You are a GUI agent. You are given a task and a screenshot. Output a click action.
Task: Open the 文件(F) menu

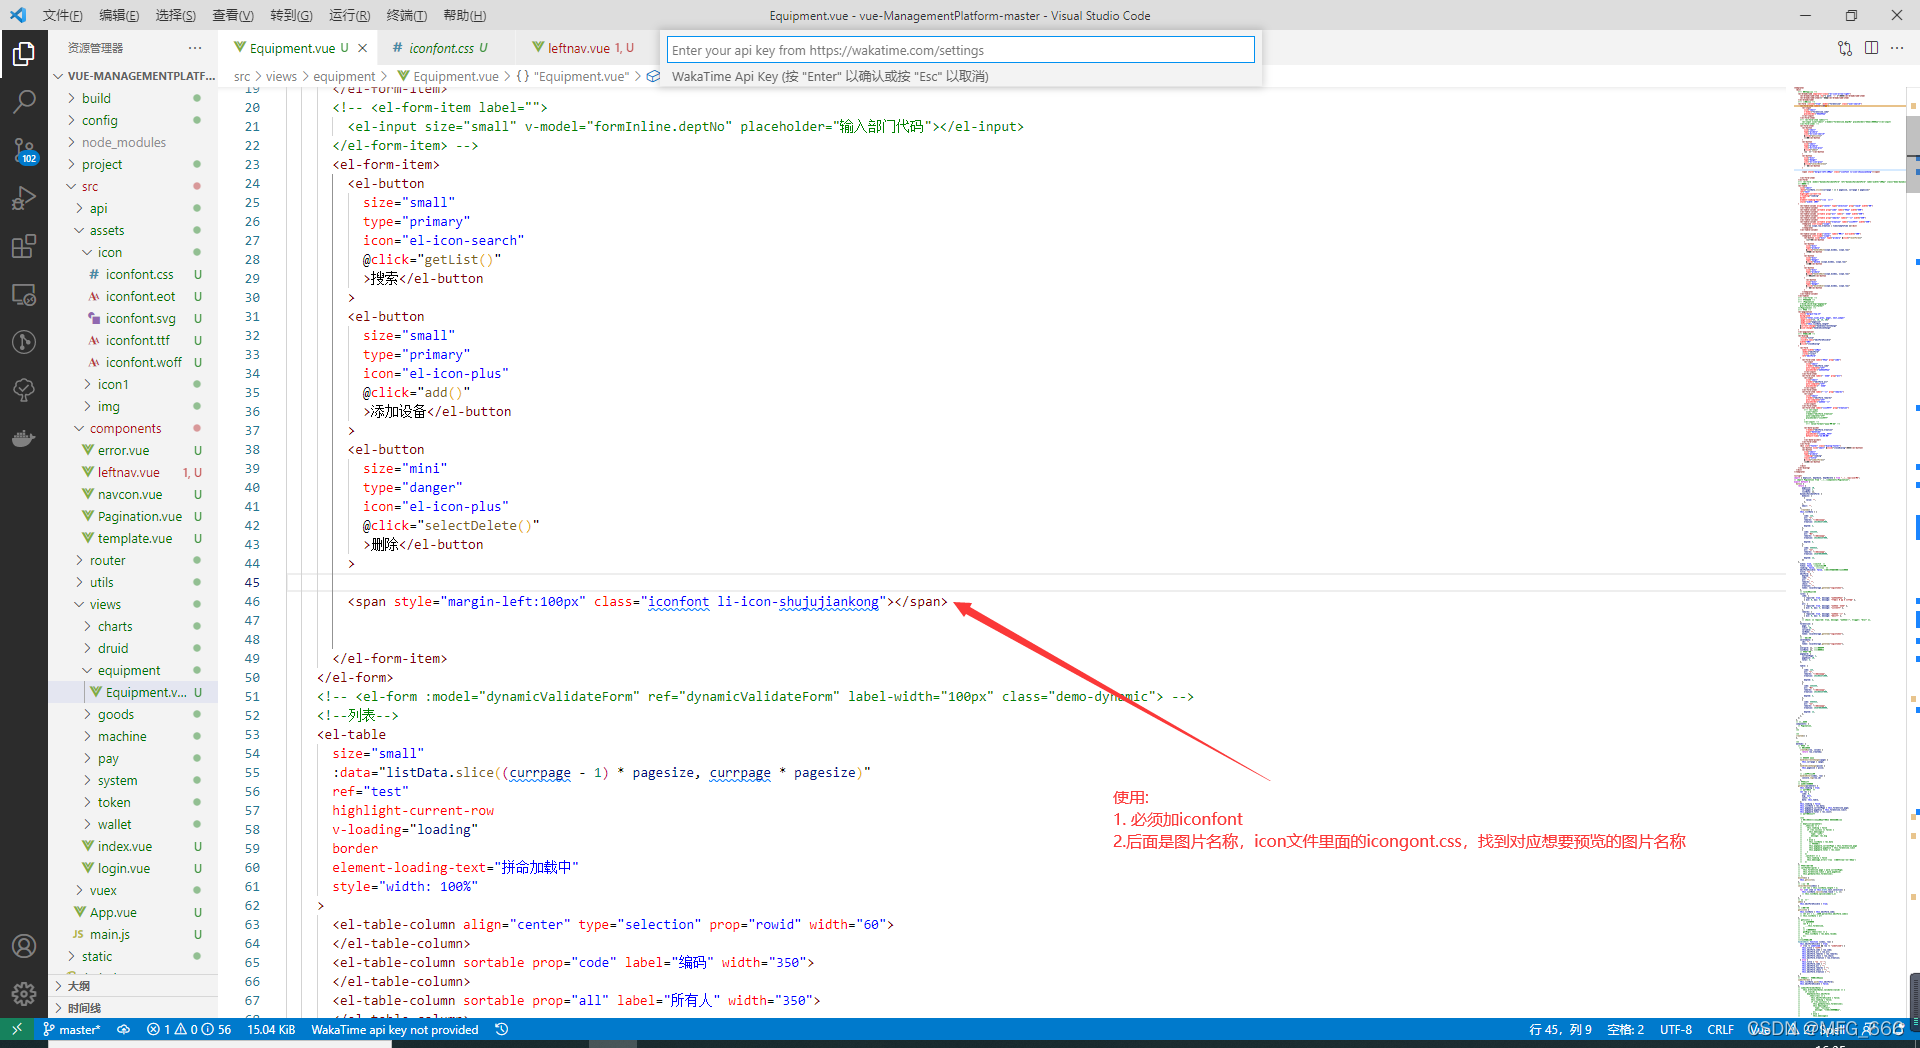click(x=62, y=15)
